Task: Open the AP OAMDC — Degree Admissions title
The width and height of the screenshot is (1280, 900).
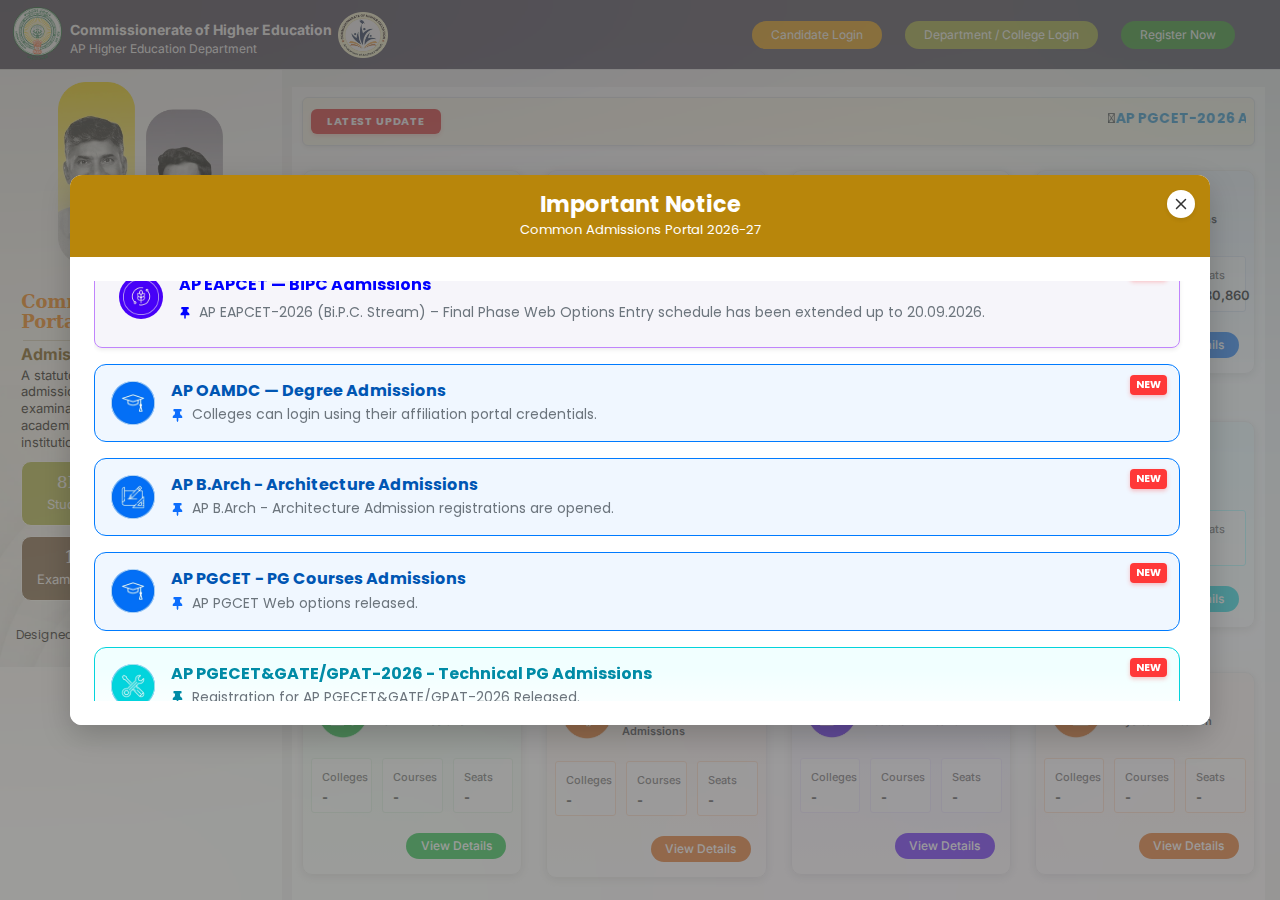Action: pyautogui.click(x=308, y=391)
